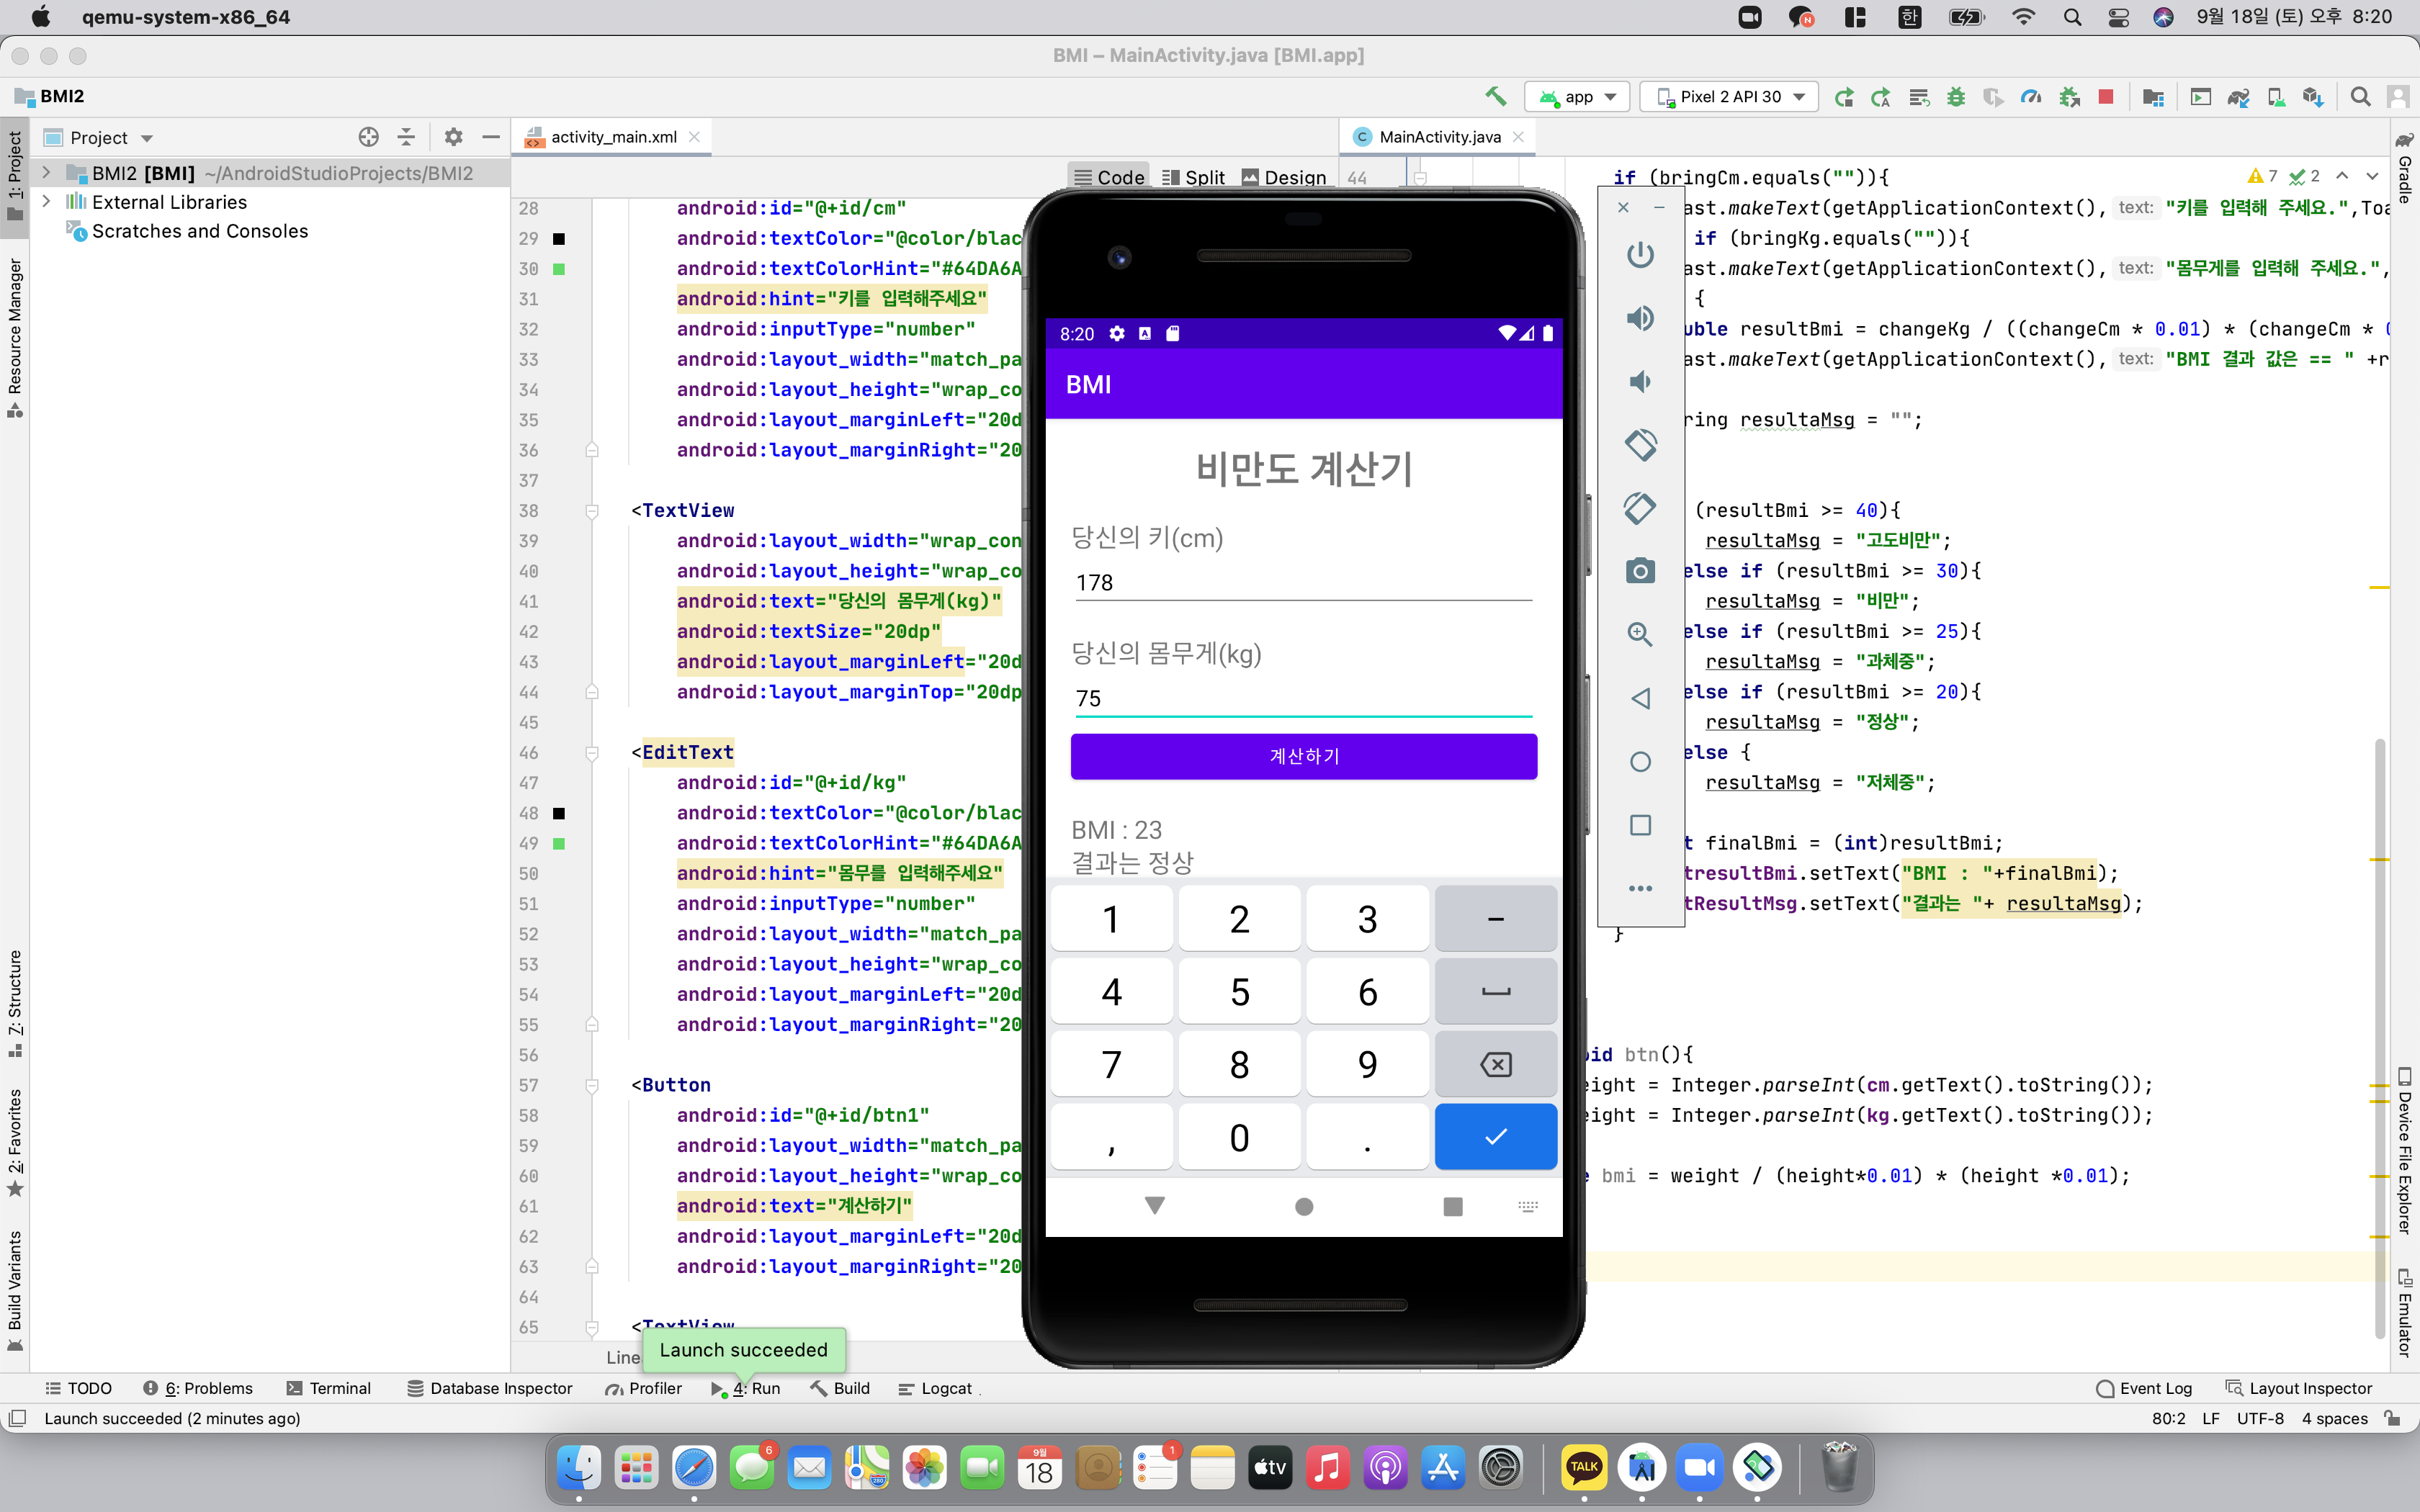Image resolution: width=2420 pixels, height=1512 pixels.
Task: Open Project panel settings gear
Action: point(453,137)
